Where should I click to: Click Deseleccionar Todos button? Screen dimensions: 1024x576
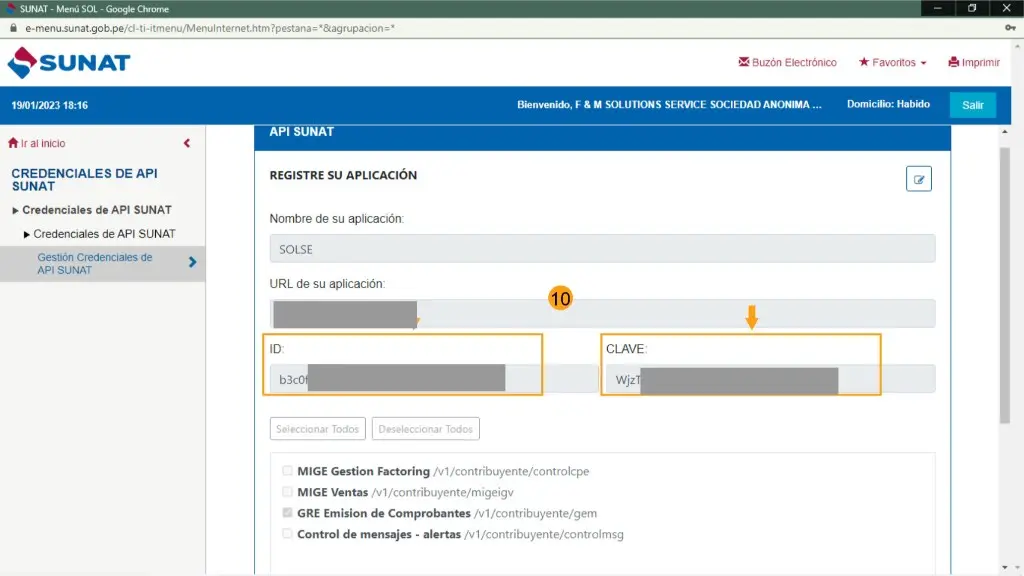click(425, 429)
